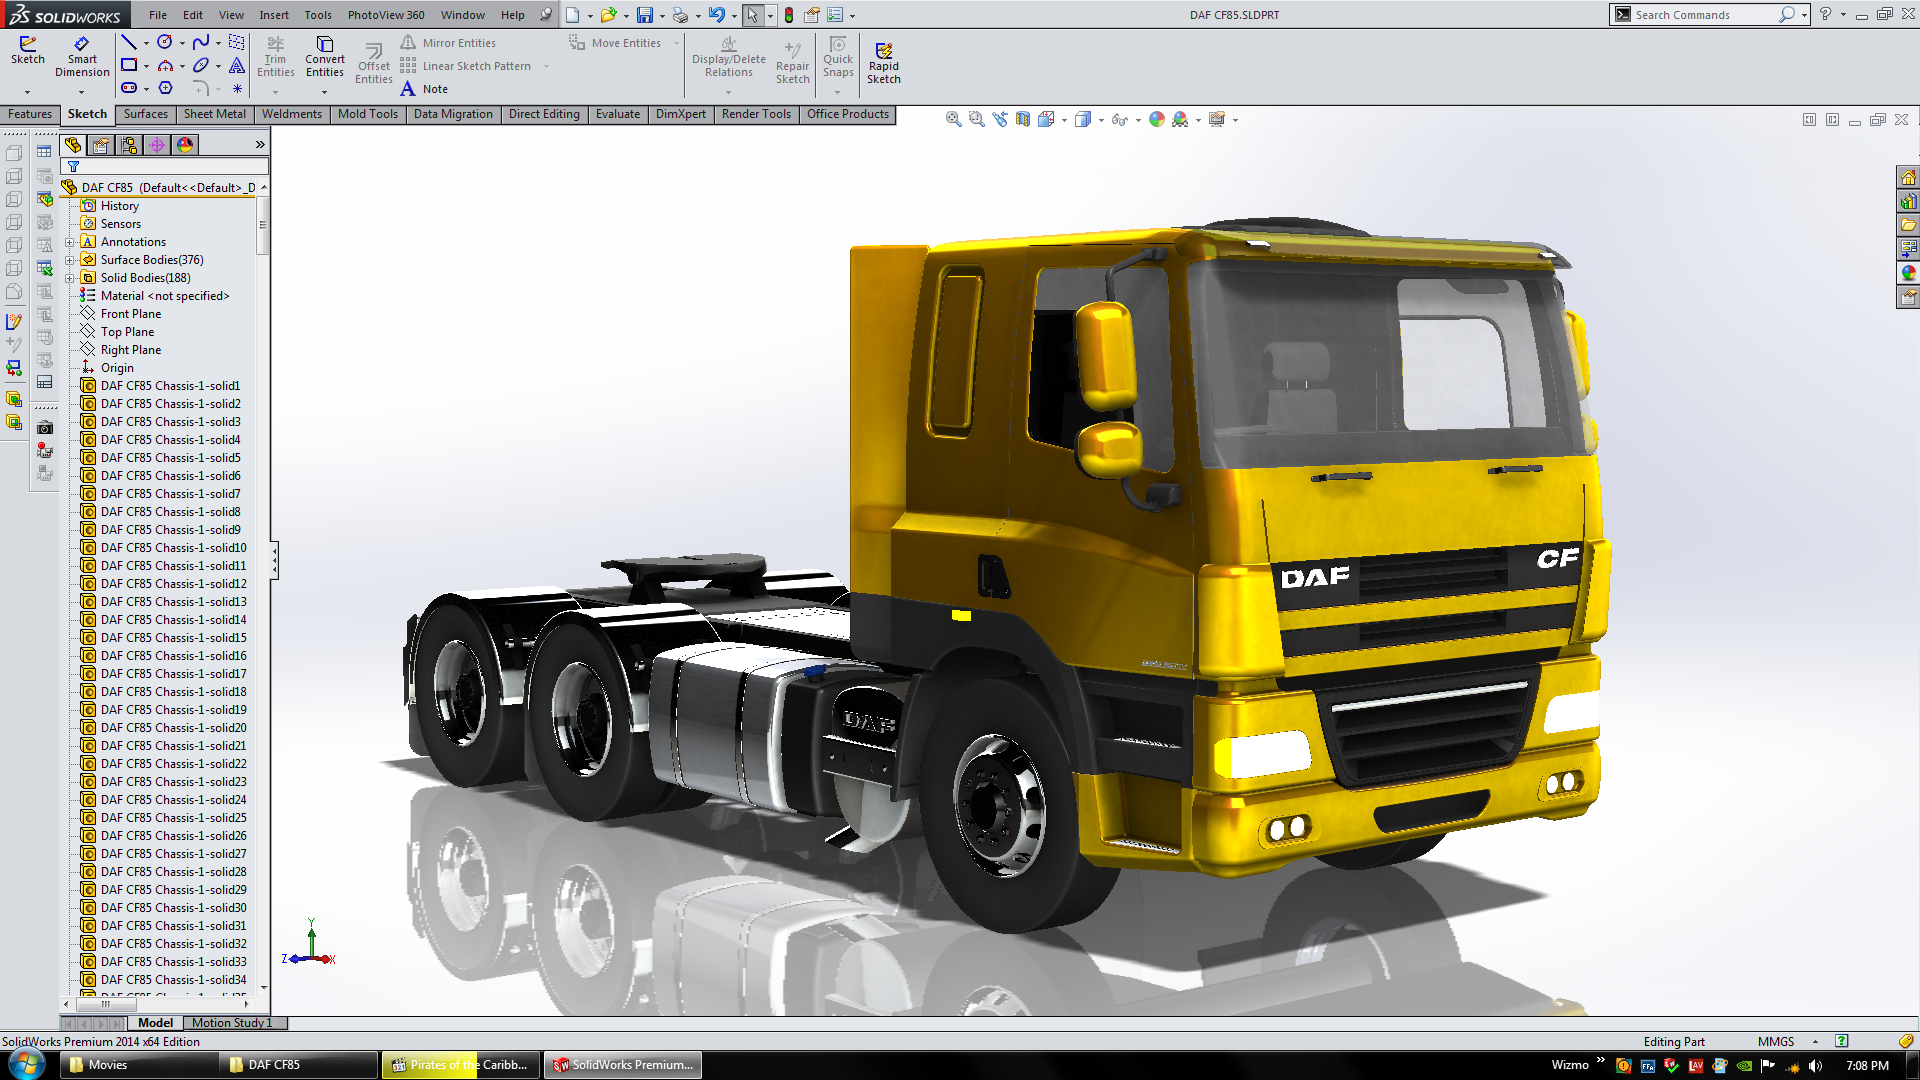Expand the Solid Bodies(188) folder
This screenshot has height=1080, width=1920.
pos(70,278)
